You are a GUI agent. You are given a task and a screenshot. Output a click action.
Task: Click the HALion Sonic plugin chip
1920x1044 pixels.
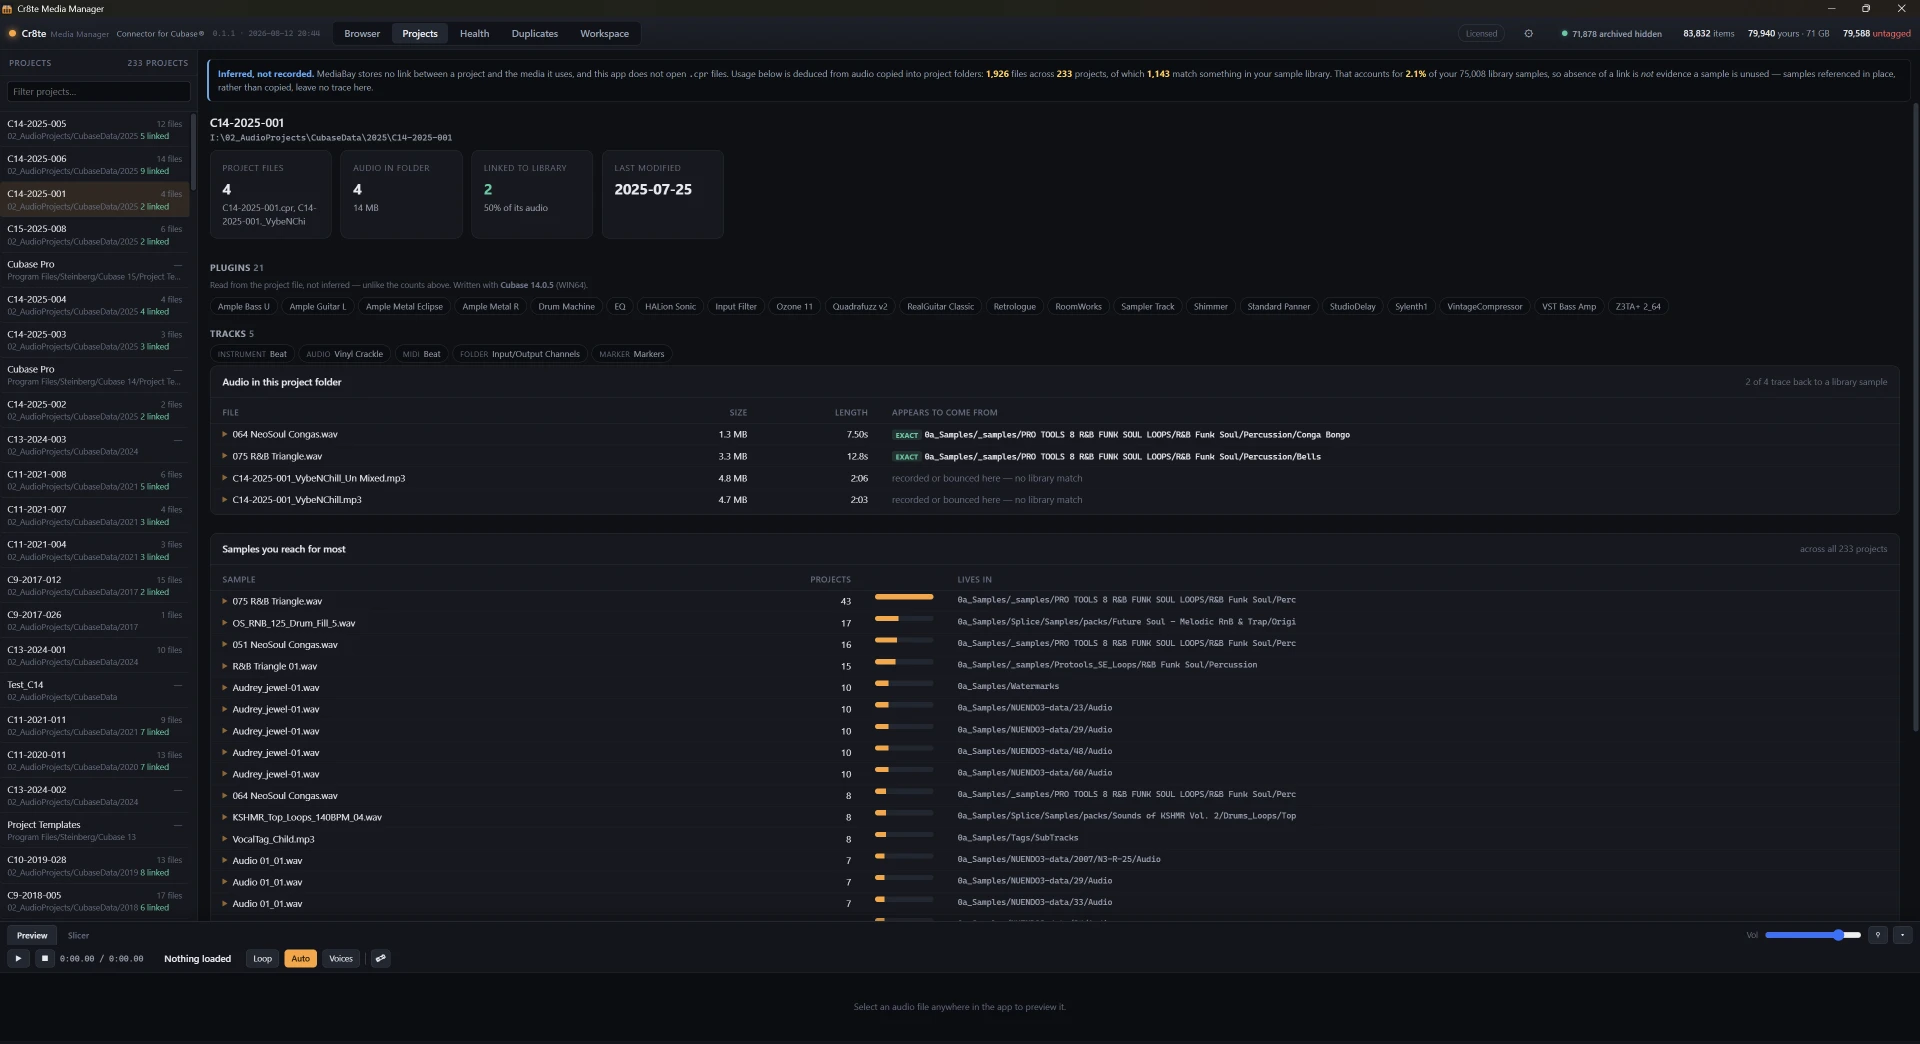(x=670, y=306)
